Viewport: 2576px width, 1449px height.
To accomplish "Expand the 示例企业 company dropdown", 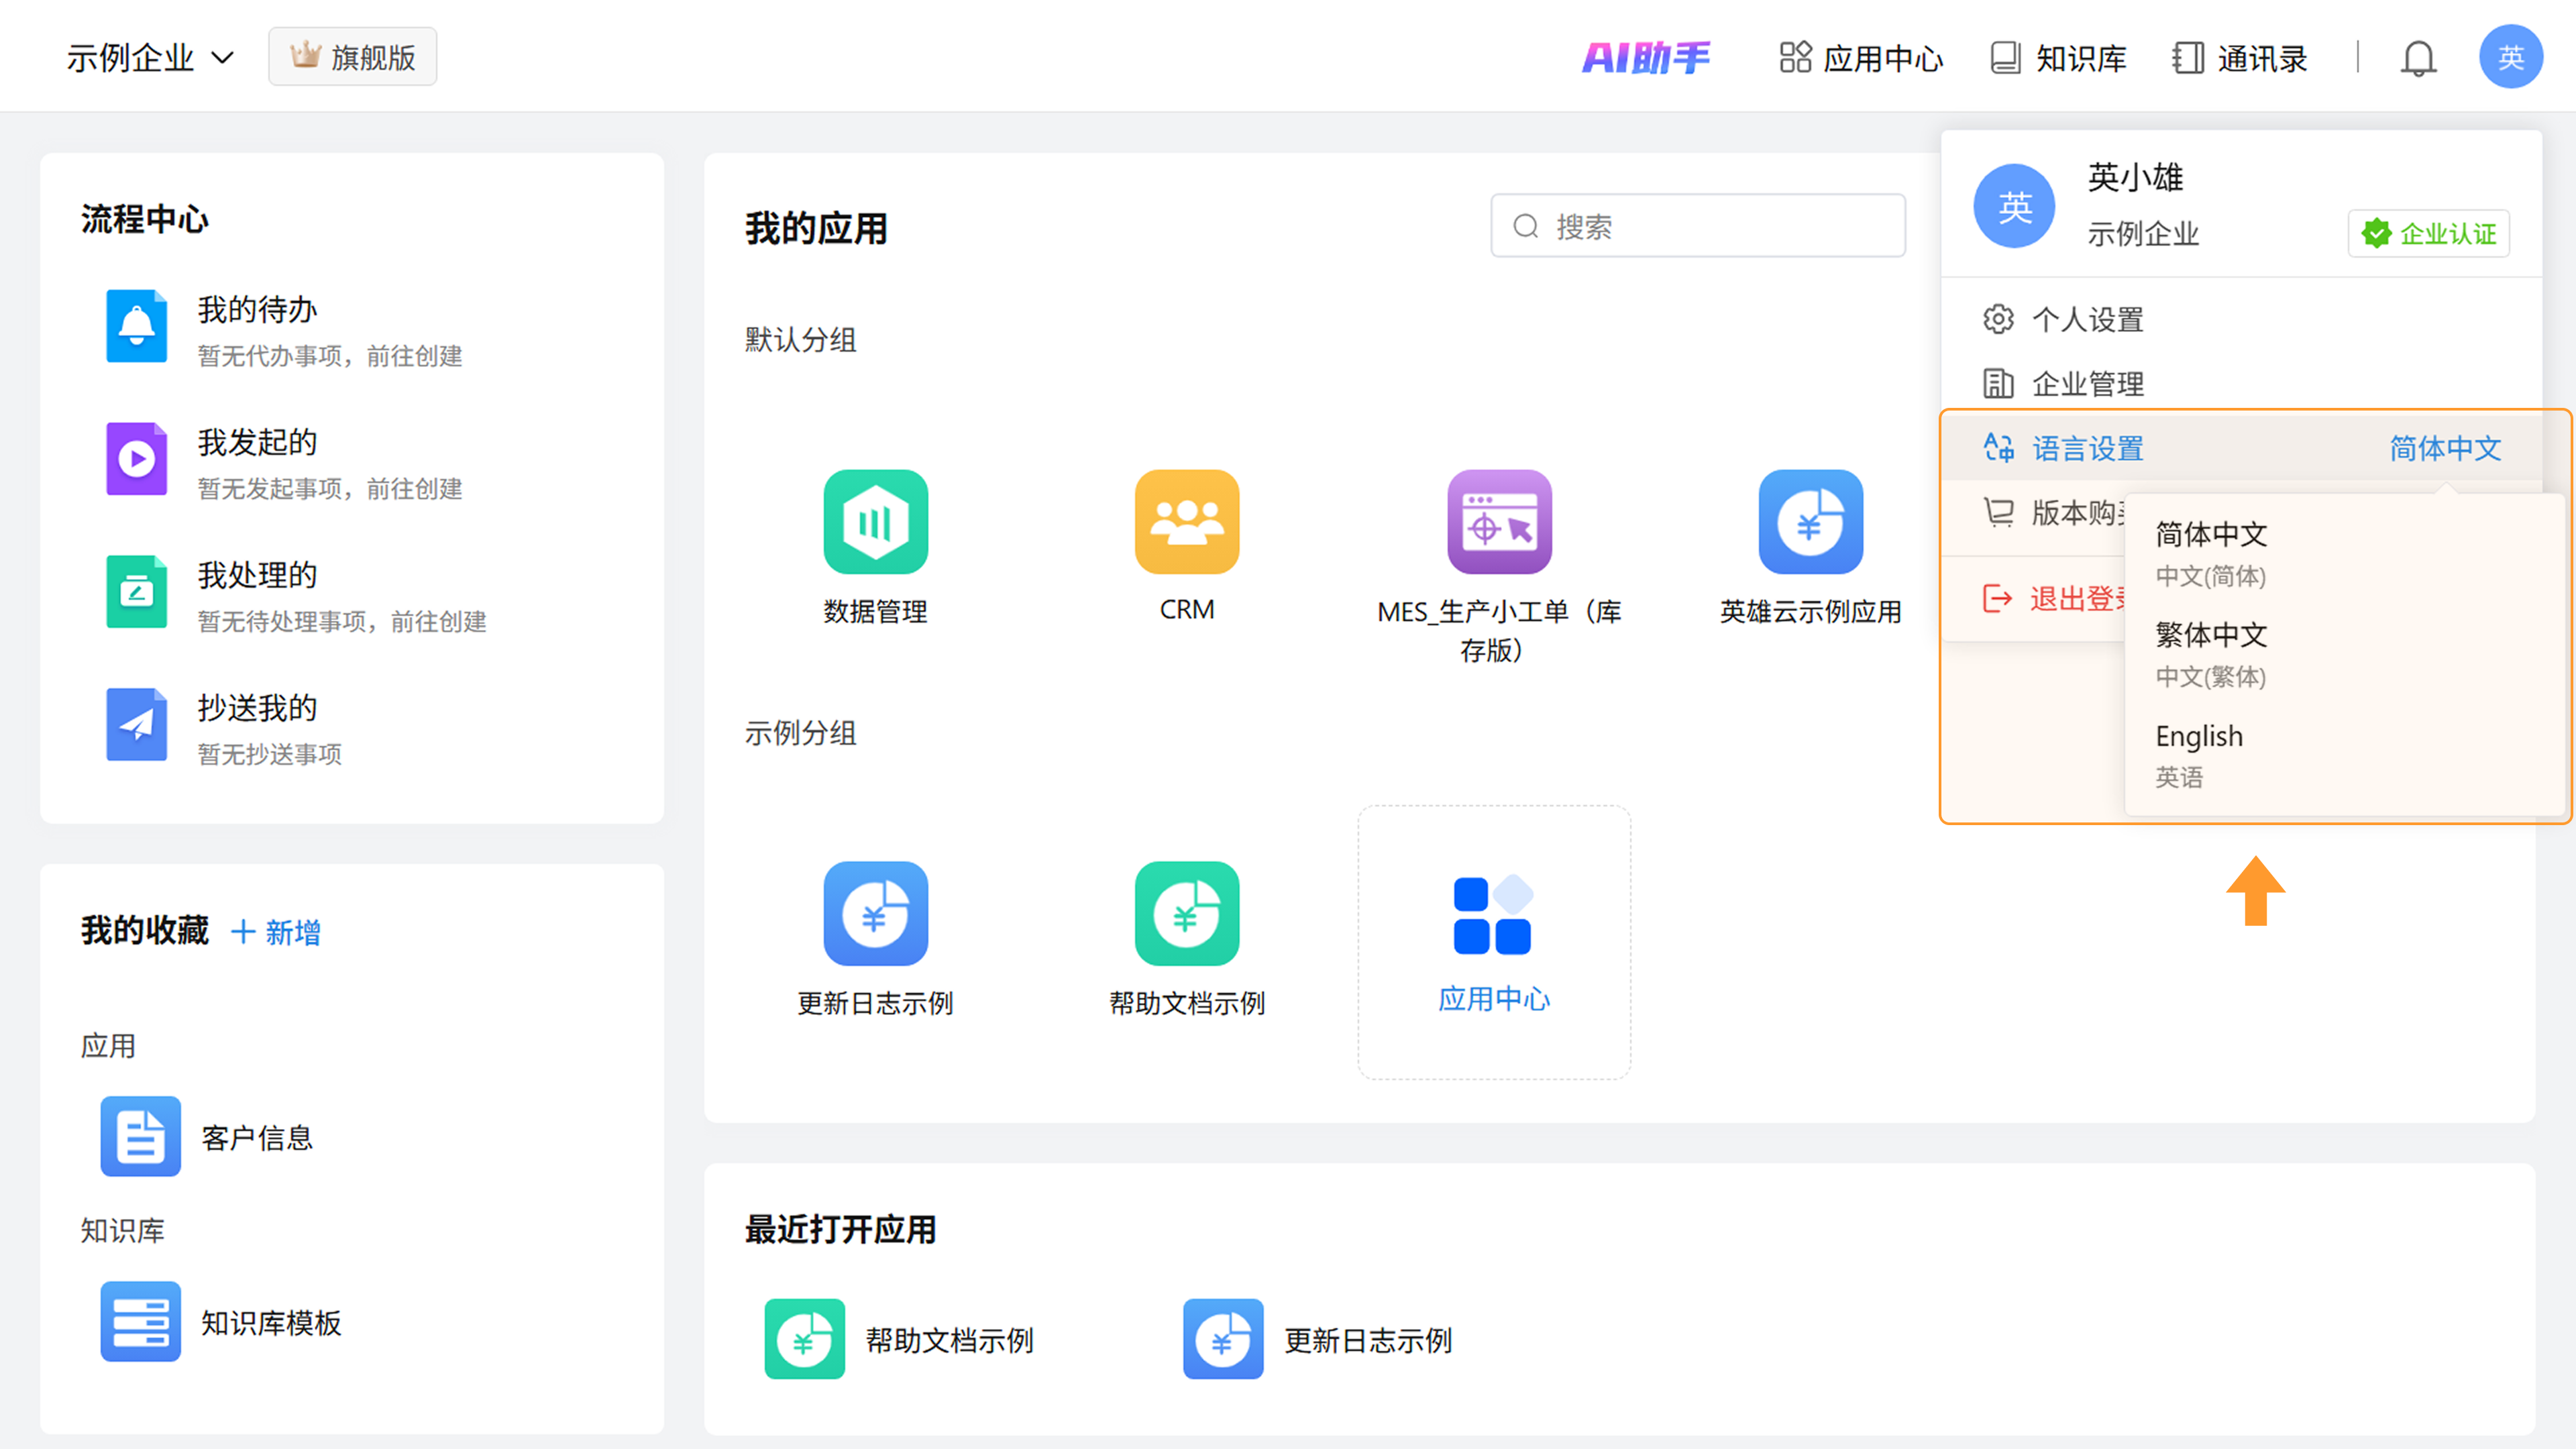I will pyautogui.click(x=150, y=58).
